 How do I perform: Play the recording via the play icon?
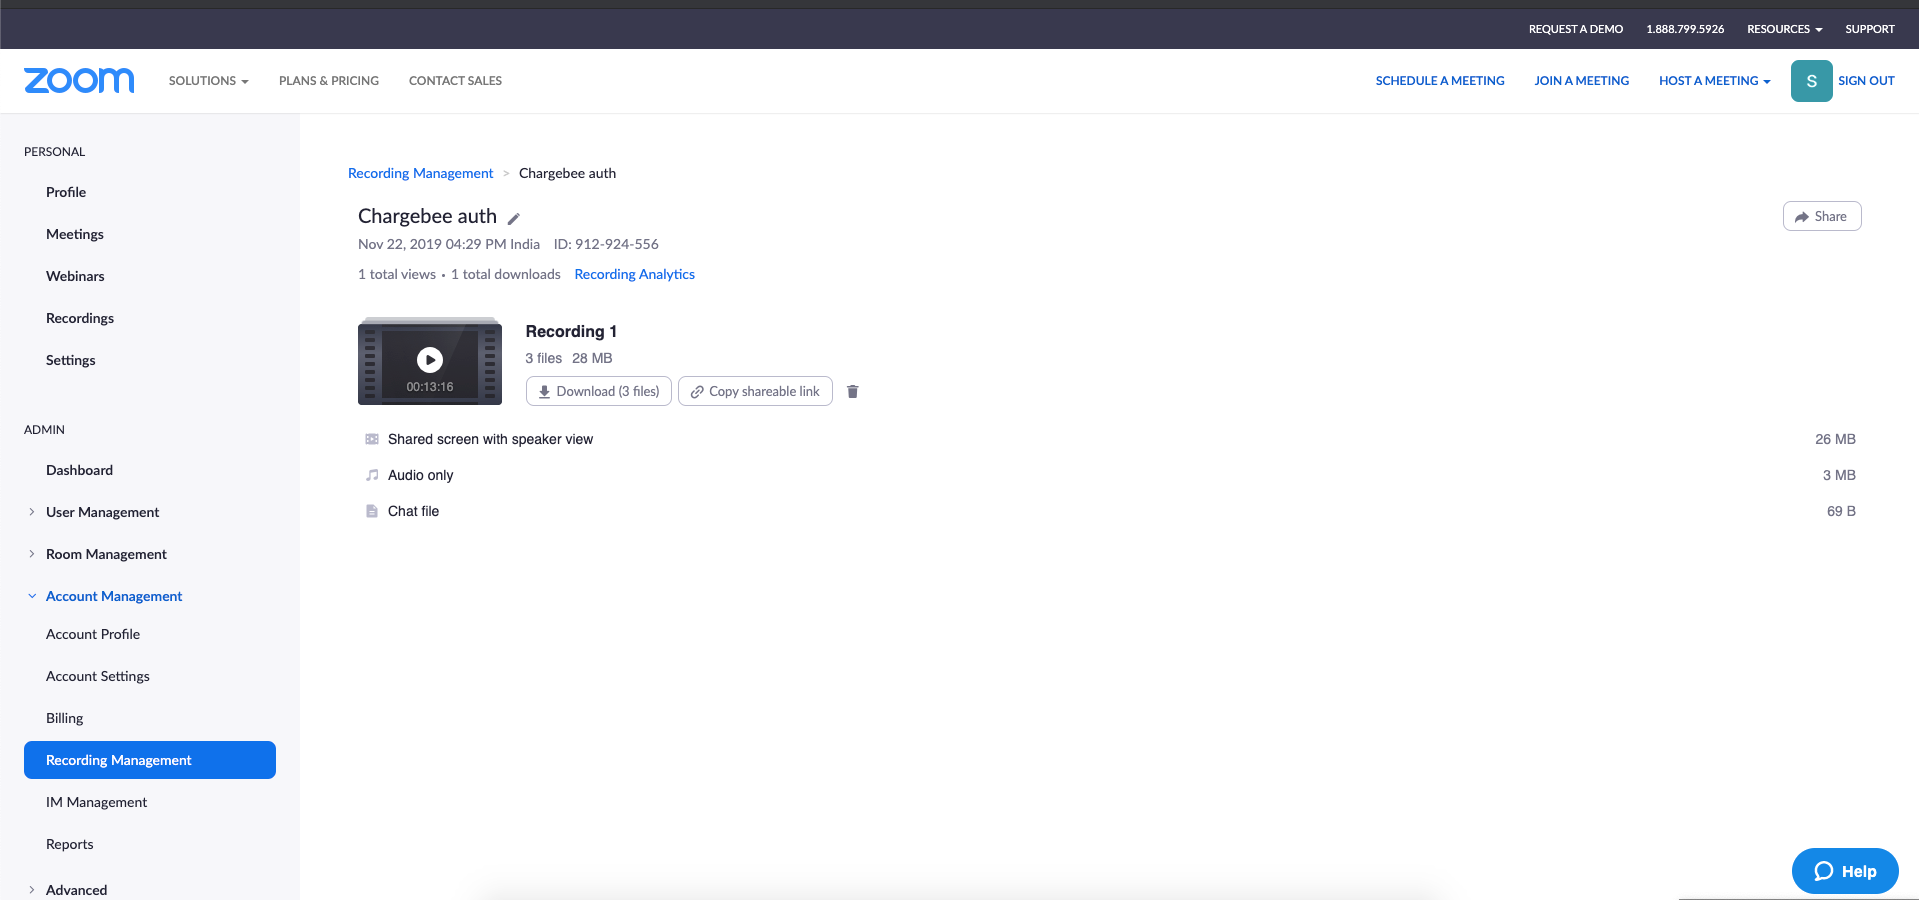coord(430,360)
